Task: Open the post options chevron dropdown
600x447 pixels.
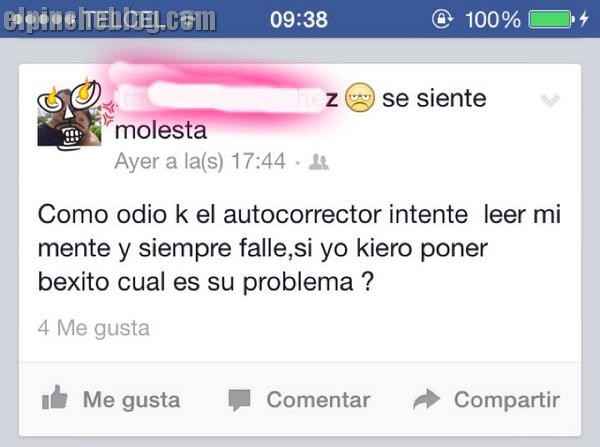Action: pyautogui.click(x=550, y=100)
